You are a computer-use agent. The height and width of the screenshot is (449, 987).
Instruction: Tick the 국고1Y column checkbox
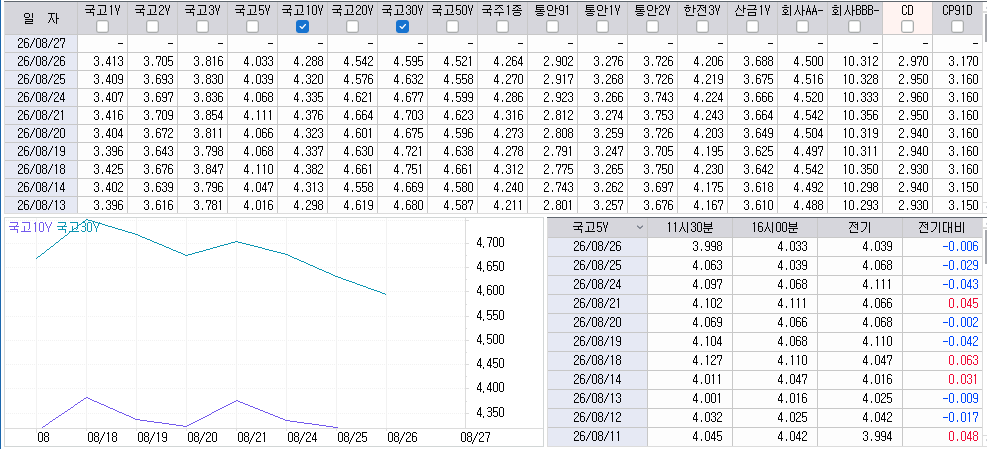[x=102, y=26]
